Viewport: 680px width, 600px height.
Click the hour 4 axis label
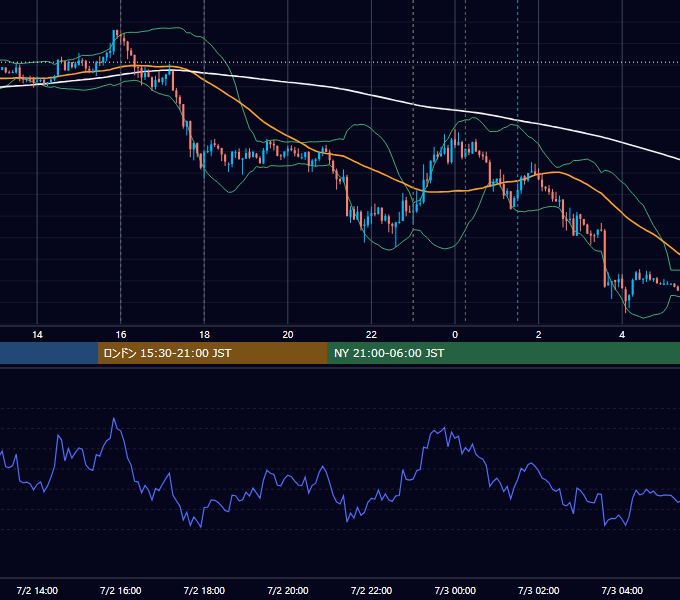pos(622,334)
